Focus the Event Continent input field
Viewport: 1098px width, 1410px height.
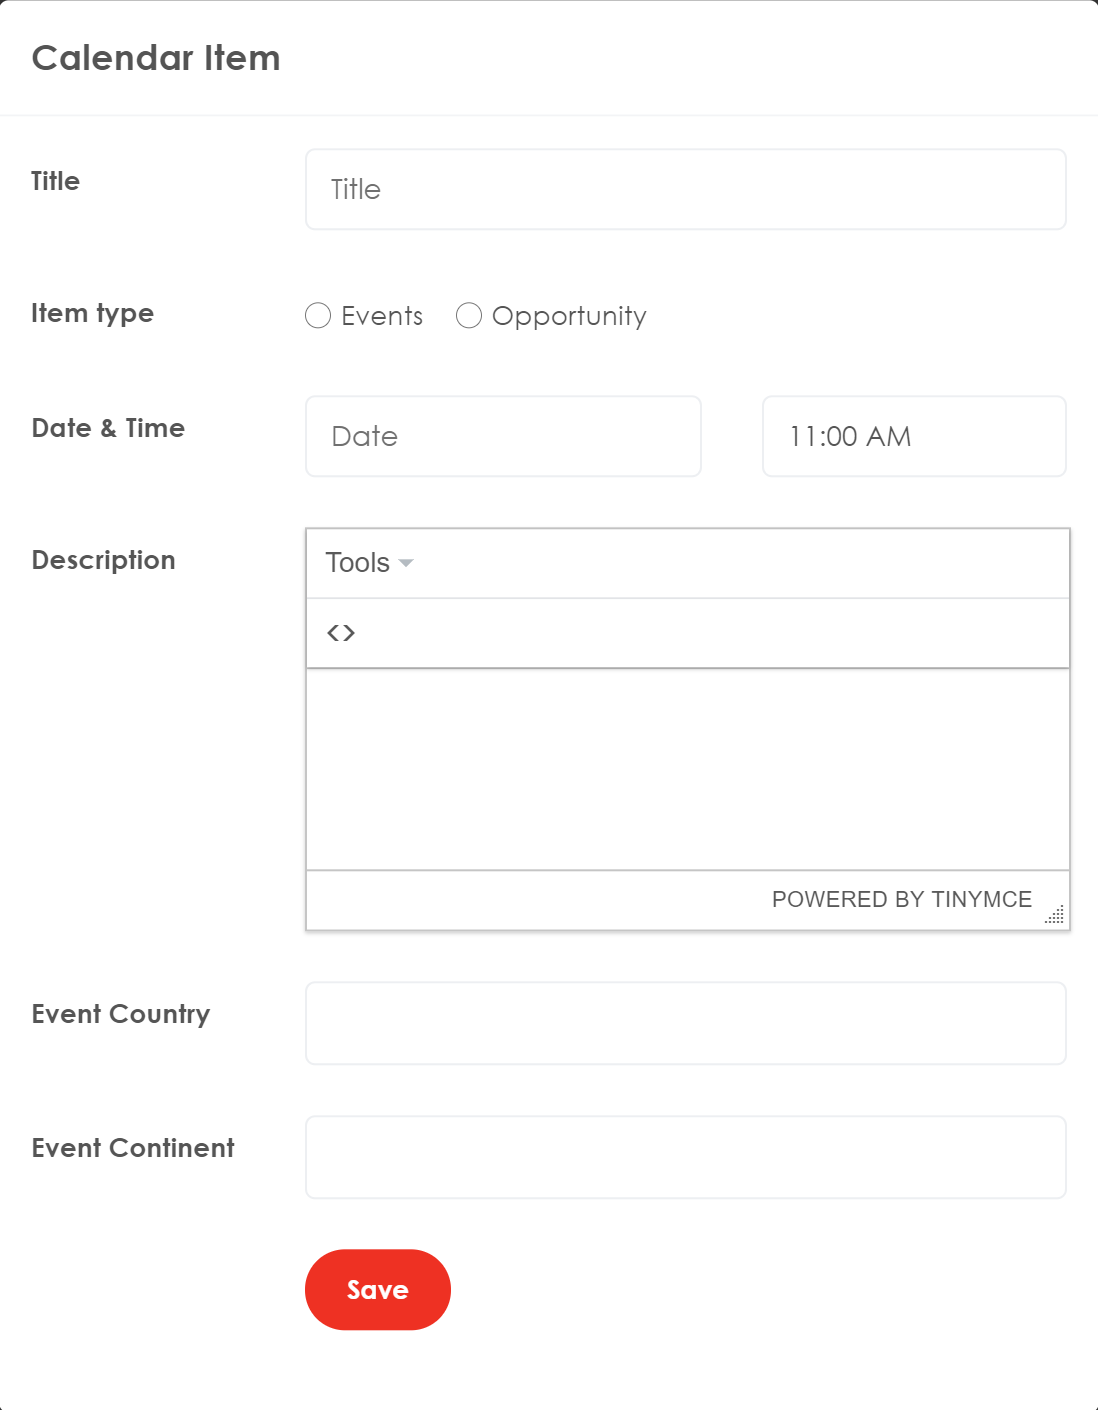686,1157
